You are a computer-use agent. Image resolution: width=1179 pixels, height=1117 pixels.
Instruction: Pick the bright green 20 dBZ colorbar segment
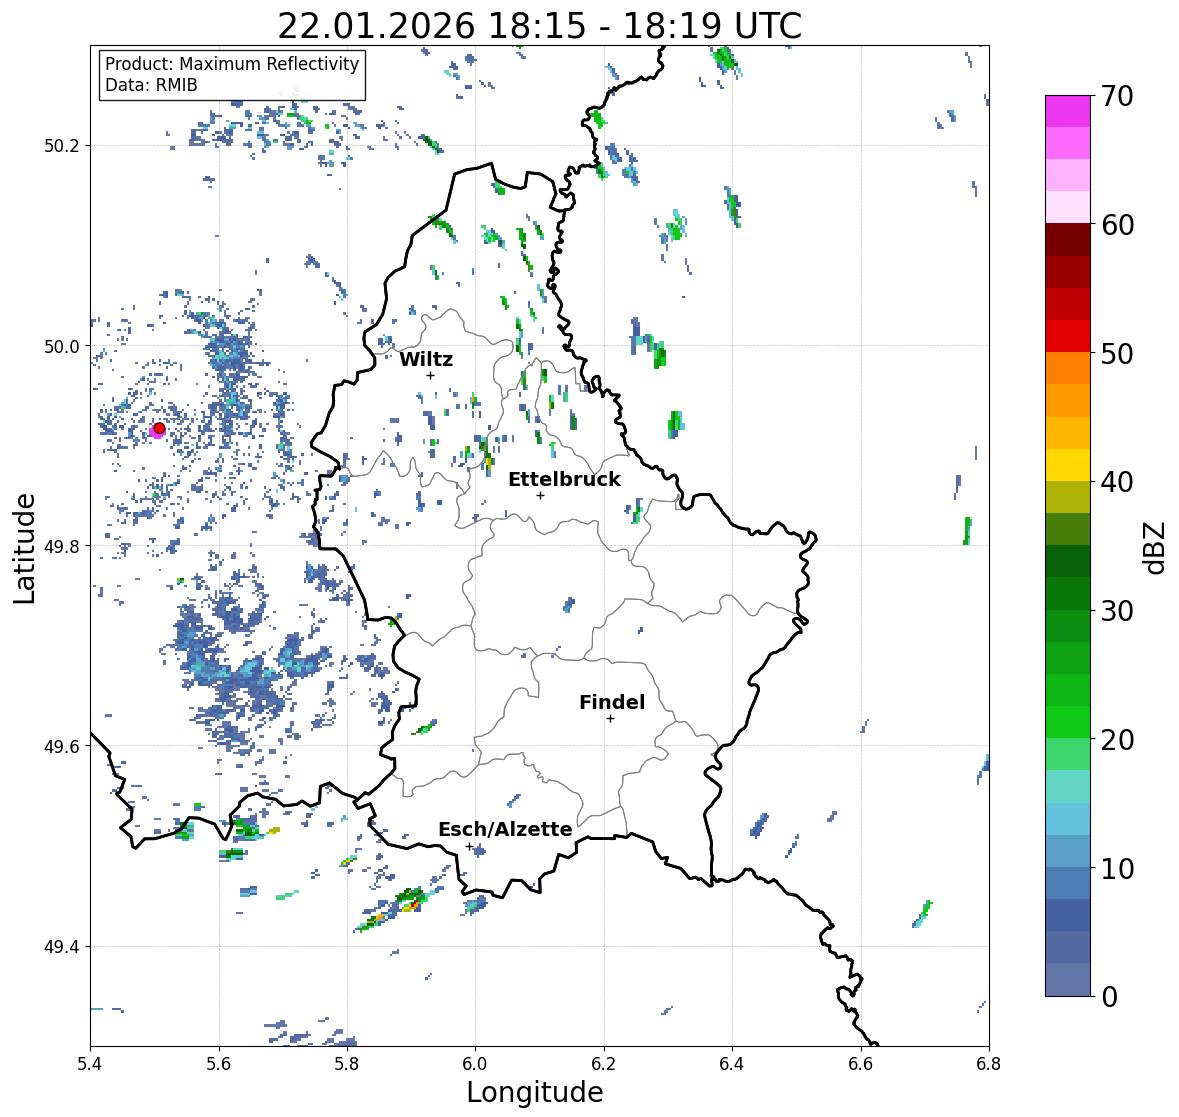(1068, 722)
